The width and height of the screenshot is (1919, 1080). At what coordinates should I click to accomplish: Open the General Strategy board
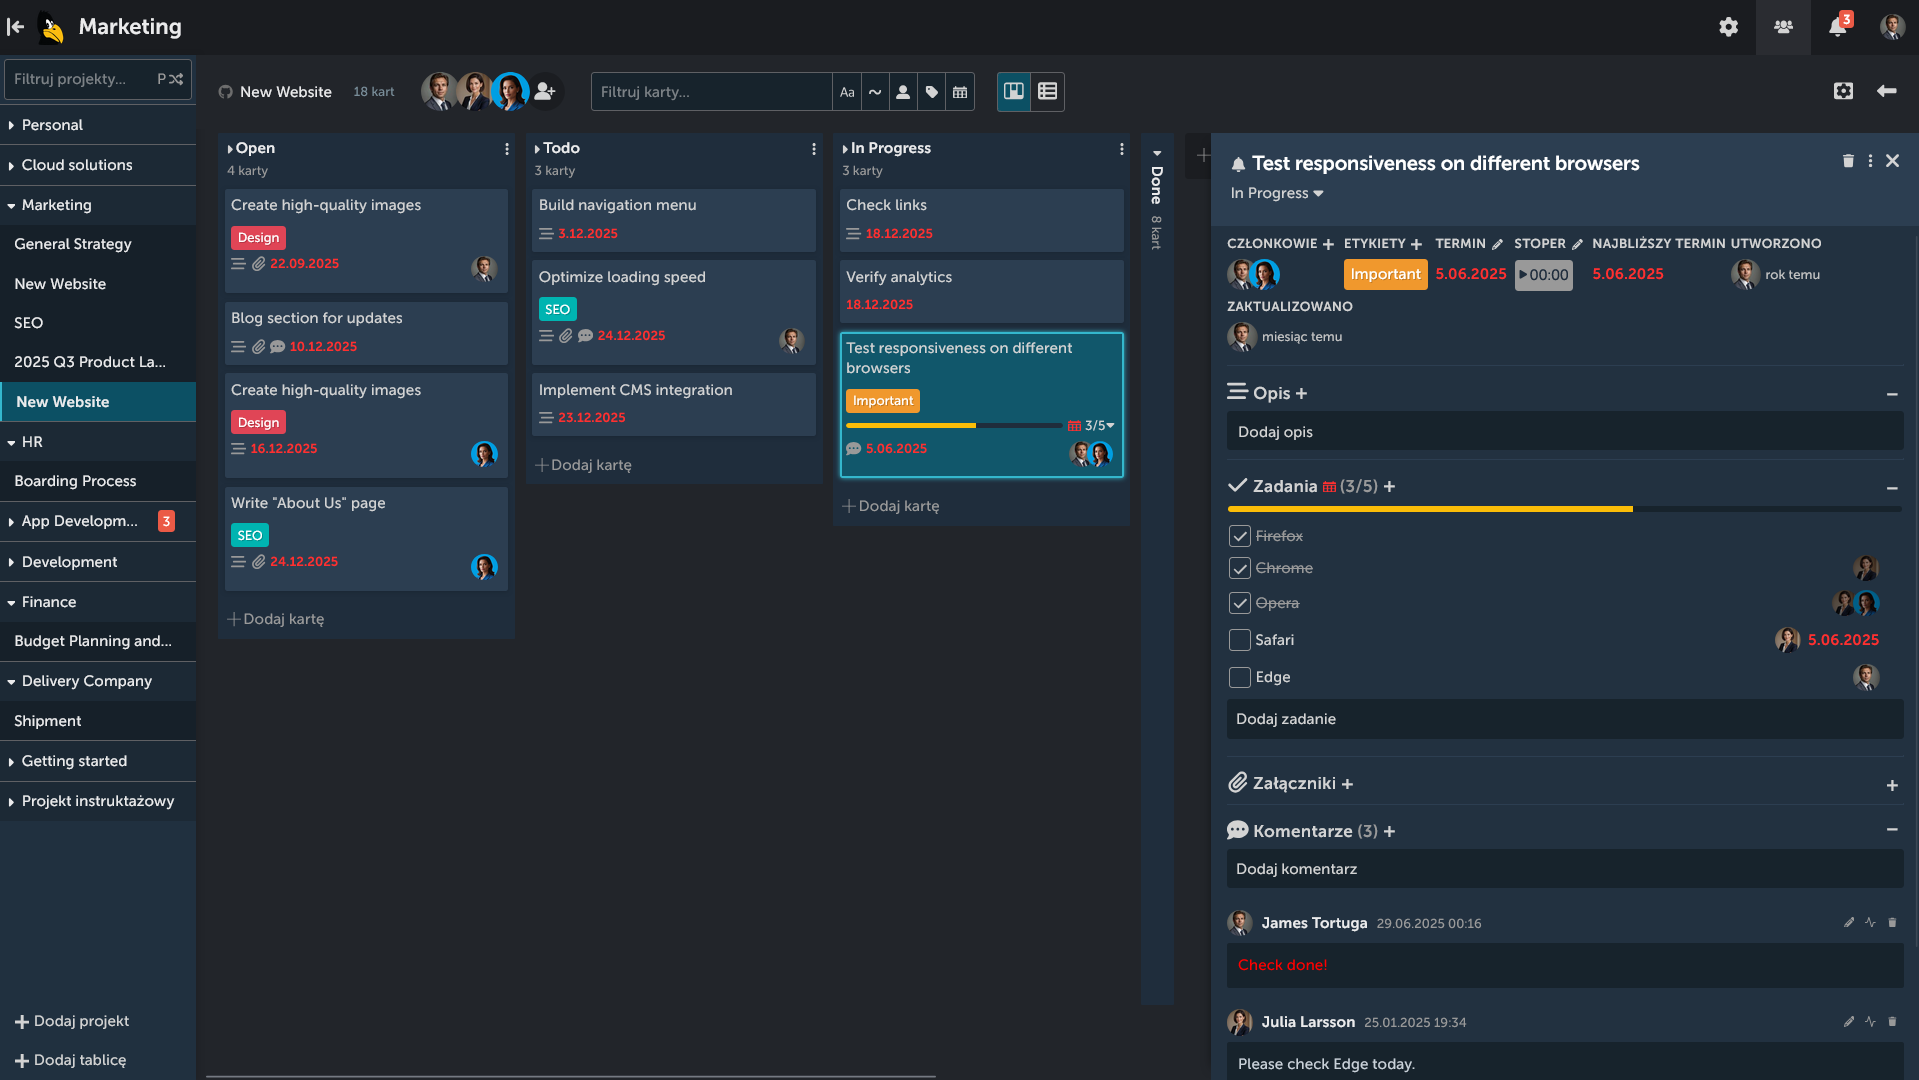tap(73, 244)
